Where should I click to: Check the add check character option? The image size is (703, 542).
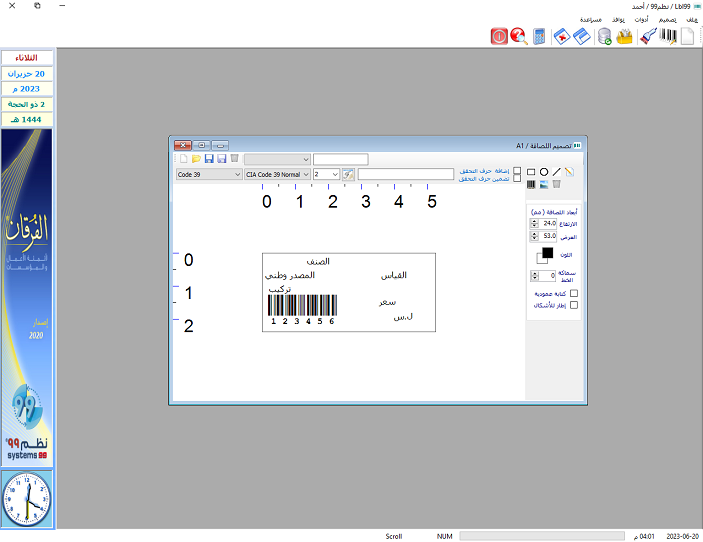(x=516, y=171)
